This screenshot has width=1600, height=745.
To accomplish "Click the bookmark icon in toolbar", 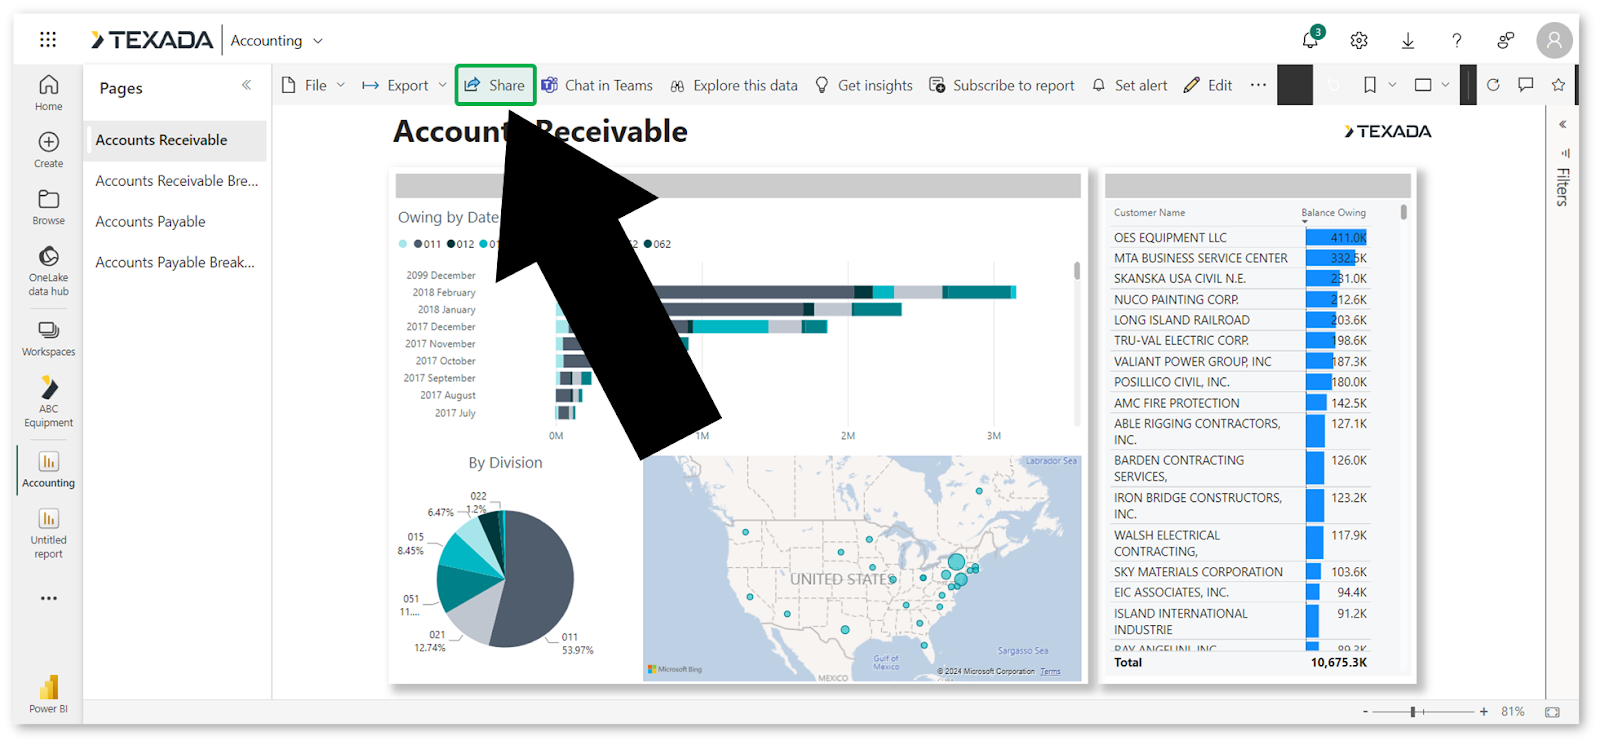I will point(1370,85).
